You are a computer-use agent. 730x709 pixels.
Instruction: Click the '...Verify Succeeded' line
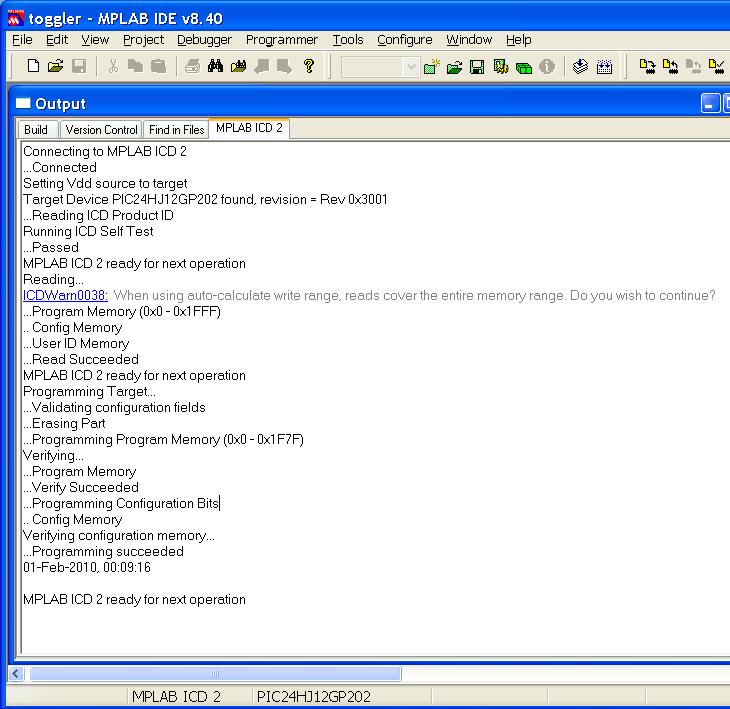point(81,487)
